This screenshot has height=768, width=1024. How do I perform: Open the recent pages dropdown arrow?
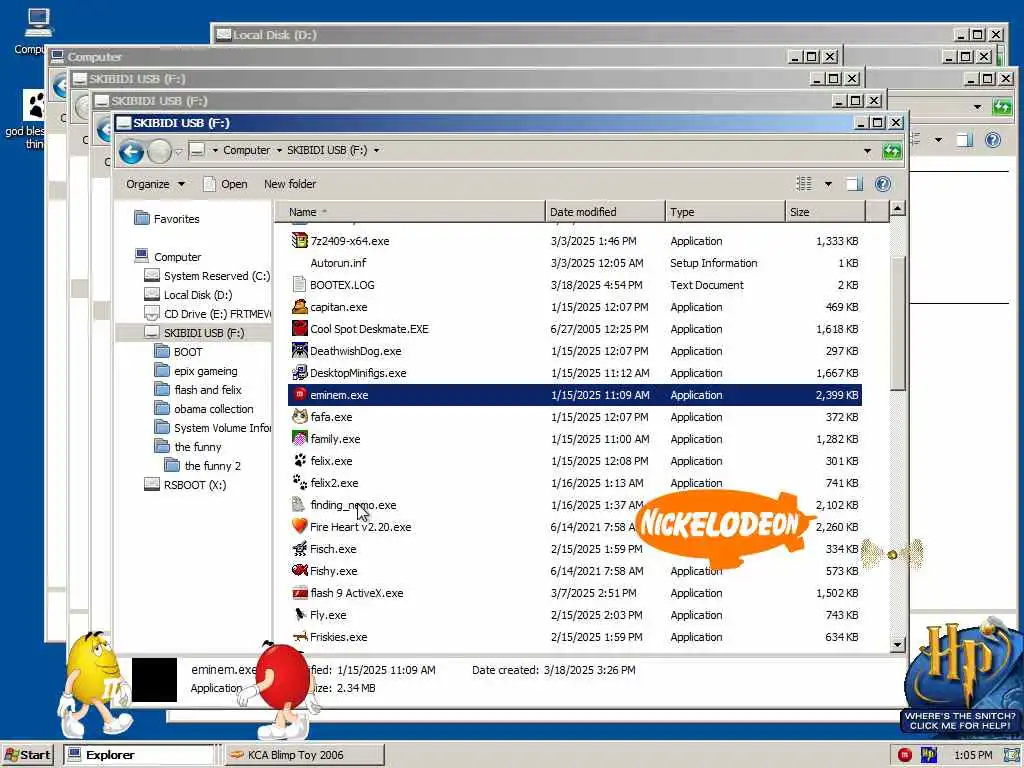point(178,152)
